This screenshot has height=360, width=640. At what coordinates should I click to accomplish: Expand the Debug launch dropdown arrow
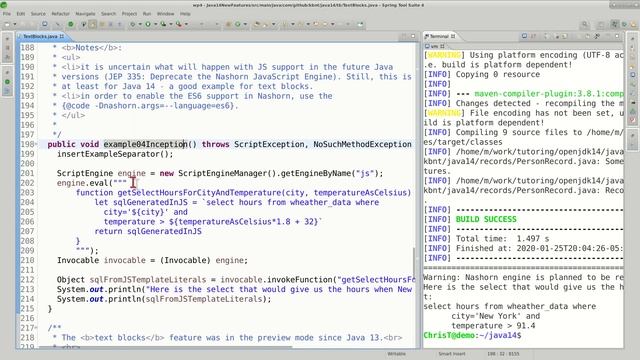(x=140, y=24)
